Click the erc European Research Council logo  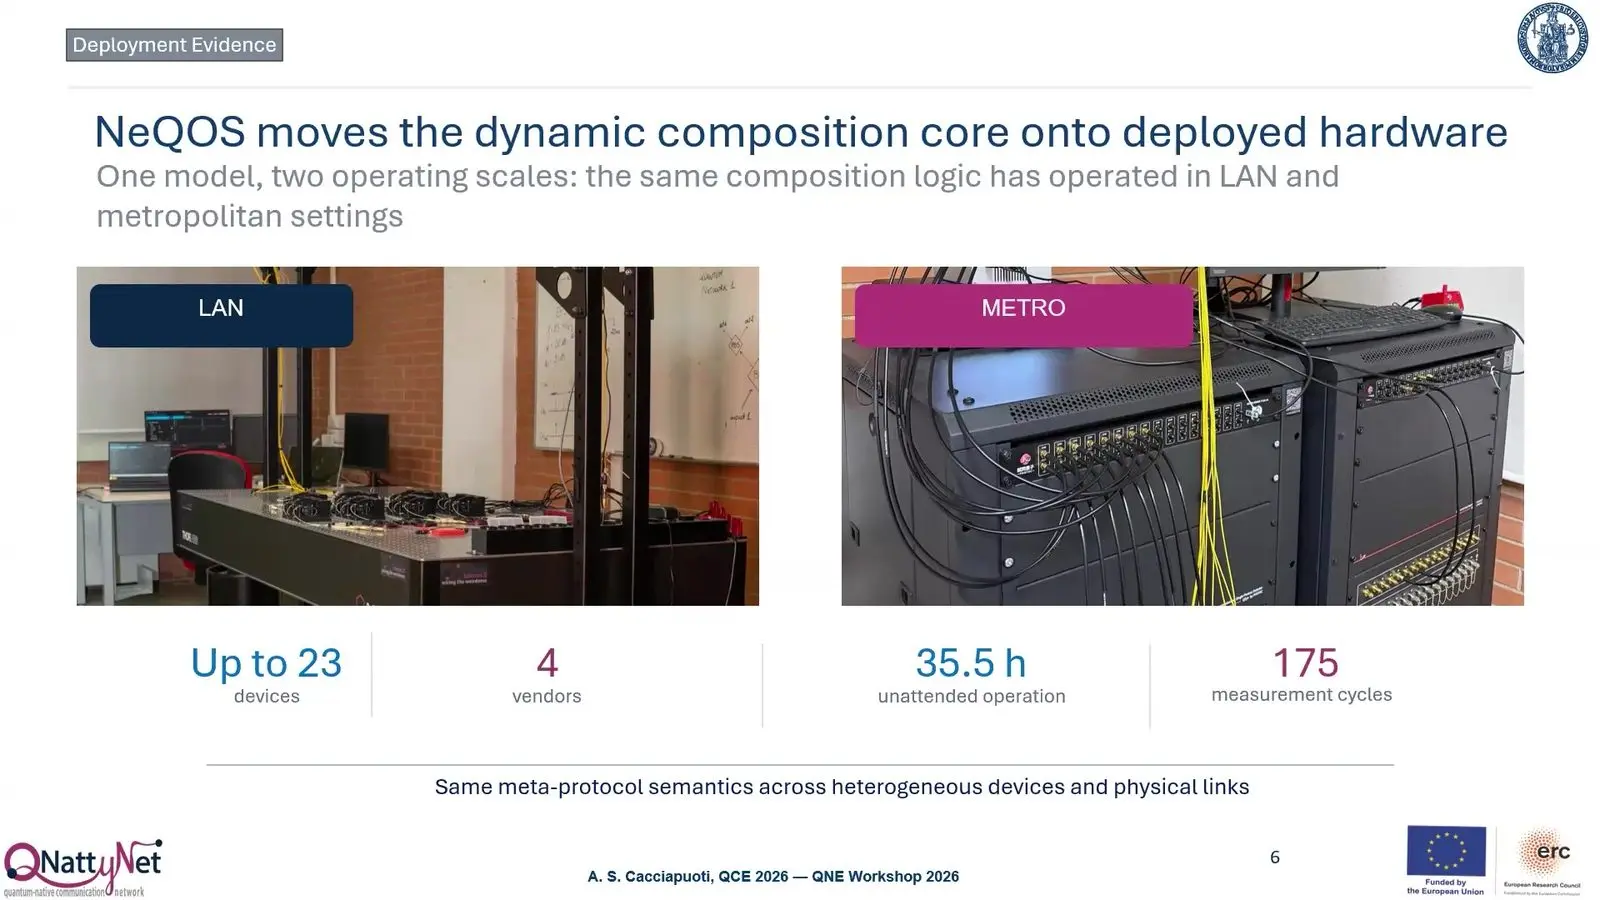[x=1543, y=860]
